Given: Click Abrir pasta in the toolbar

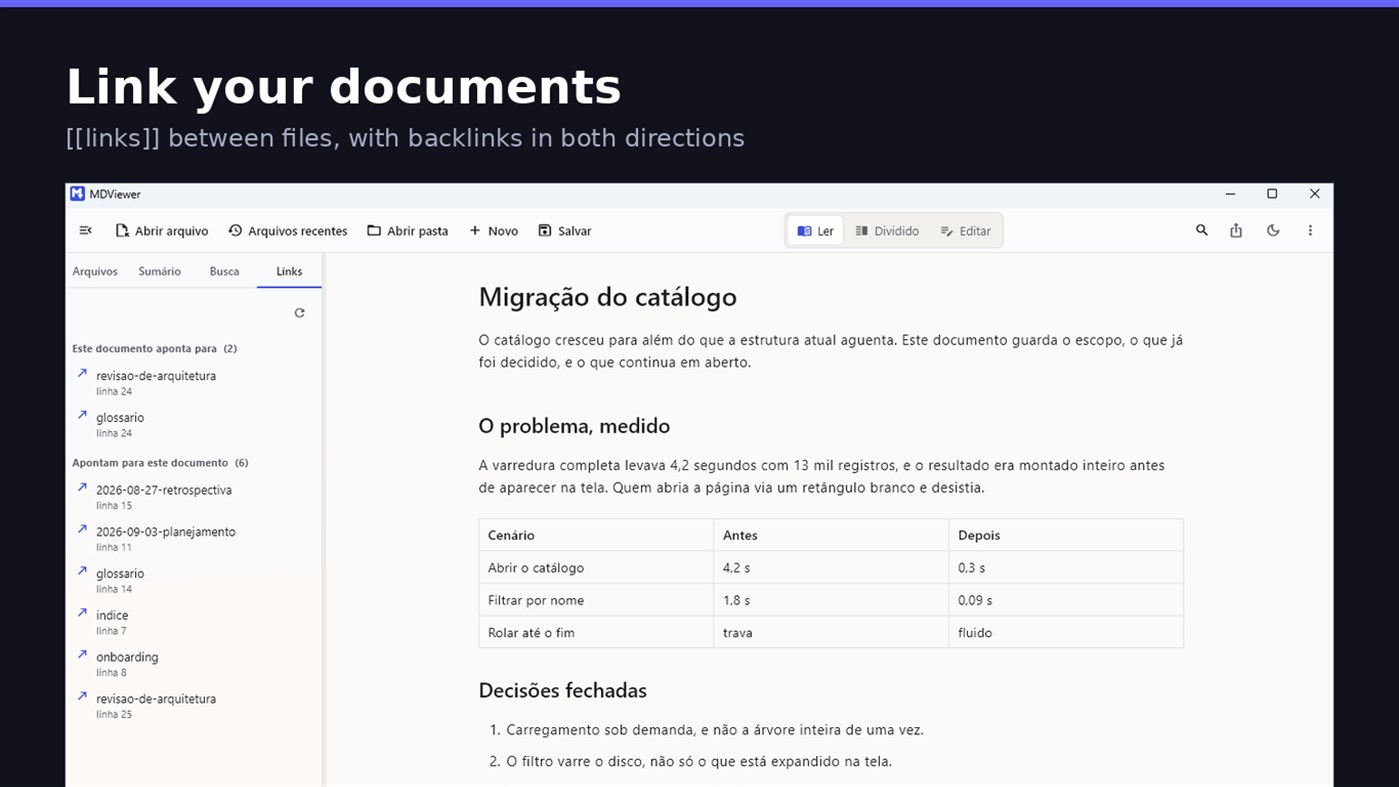Looking at the screenshot, I should (x=407, y=231).
